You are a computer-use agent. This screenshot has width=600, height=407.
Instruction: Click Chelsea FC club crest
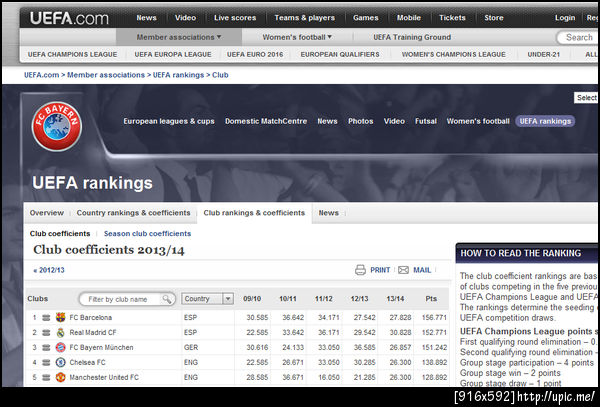point(60,362)
